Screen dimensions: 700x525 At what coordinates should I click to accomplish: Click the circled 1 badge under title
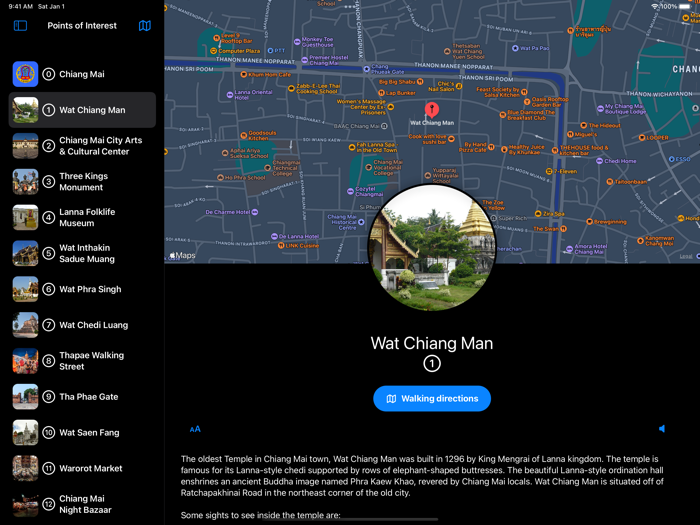click(x=432, y=363)
